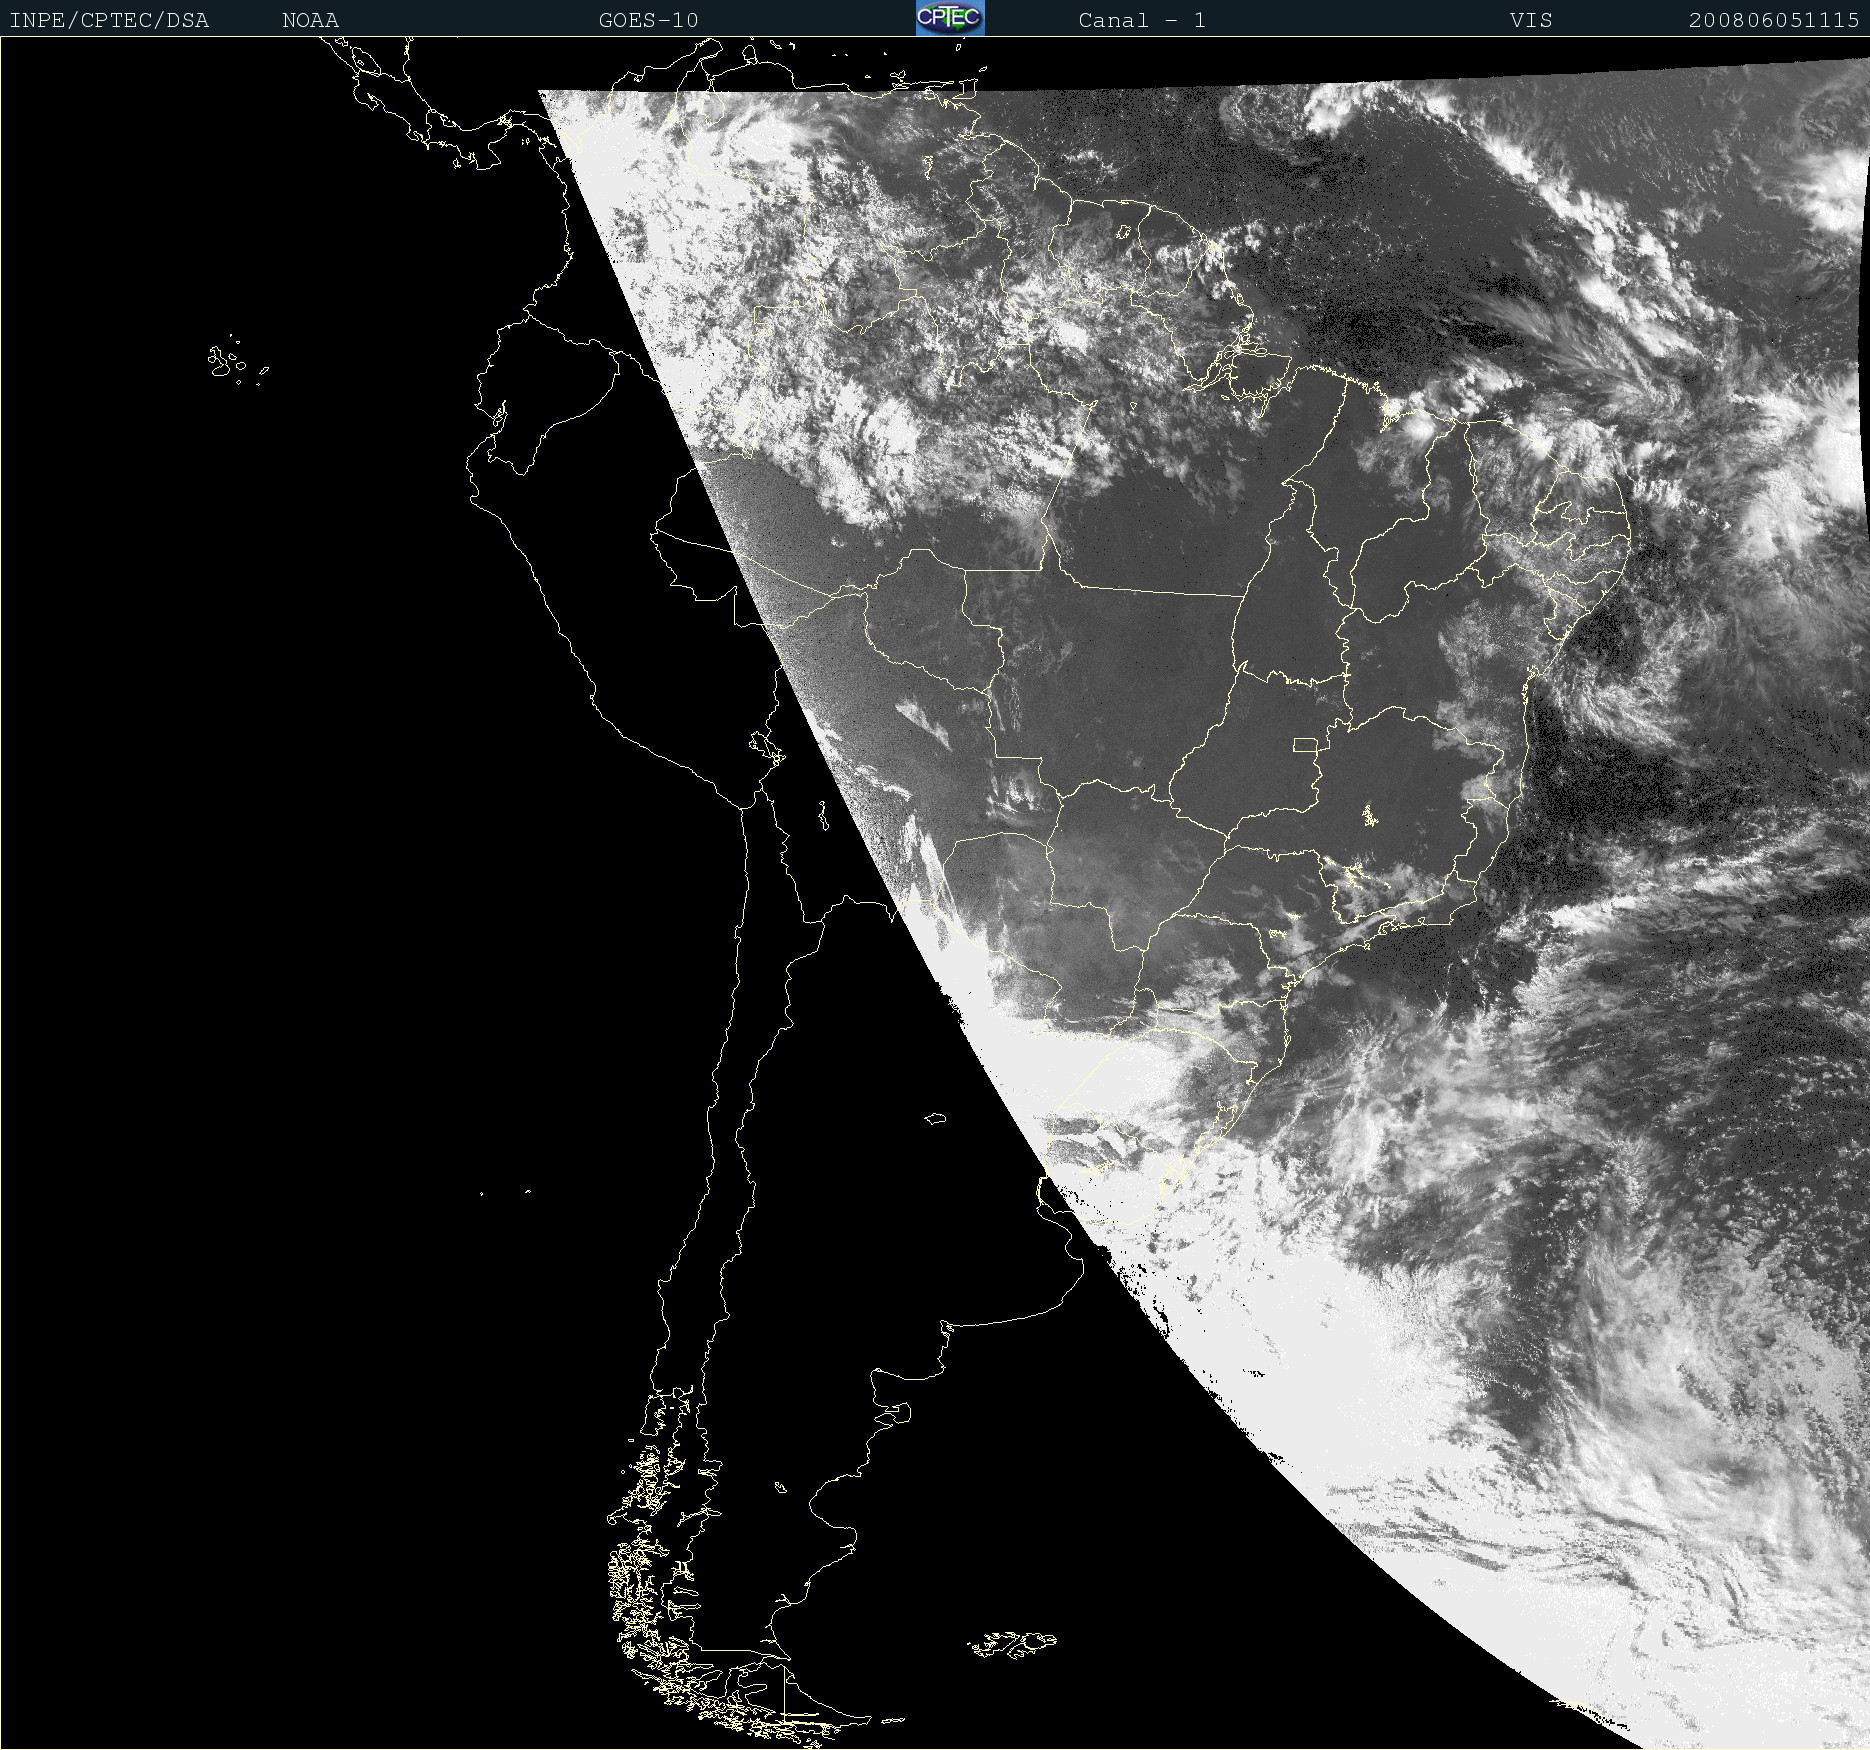Select the GOES-10 satellite label
1870x1750 pixels.
(648, 20)
